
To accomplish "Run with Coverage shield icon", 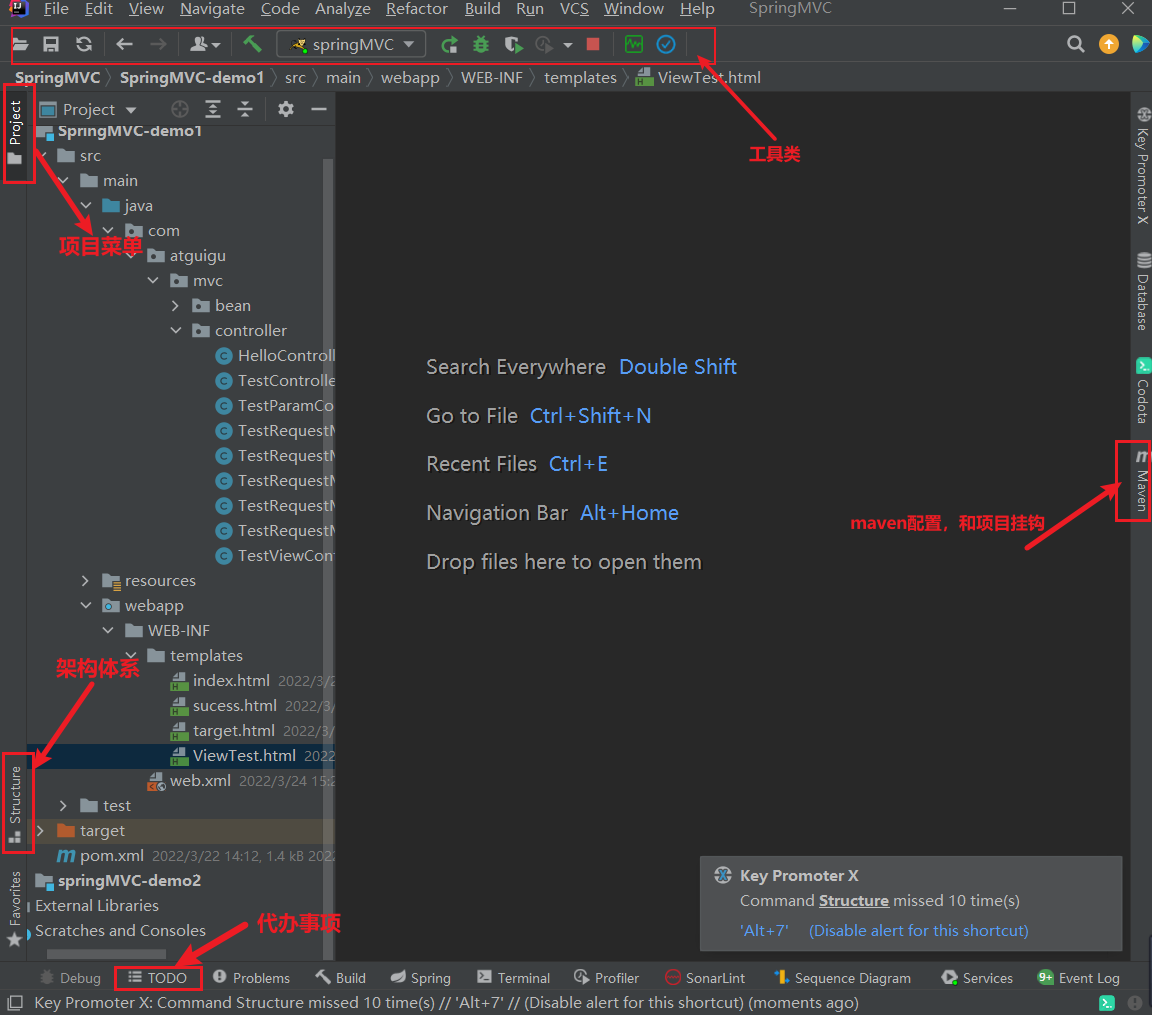I will pos(514,45).
